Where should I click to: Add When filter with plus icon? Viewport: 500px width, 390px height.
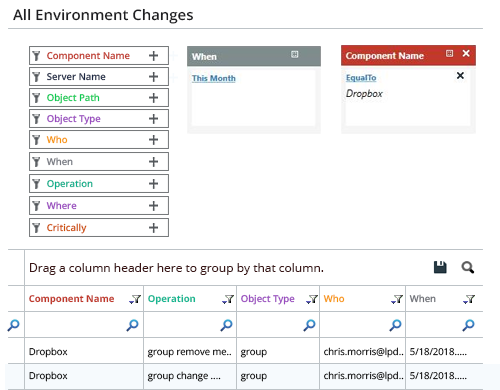(x=153, y=162)
